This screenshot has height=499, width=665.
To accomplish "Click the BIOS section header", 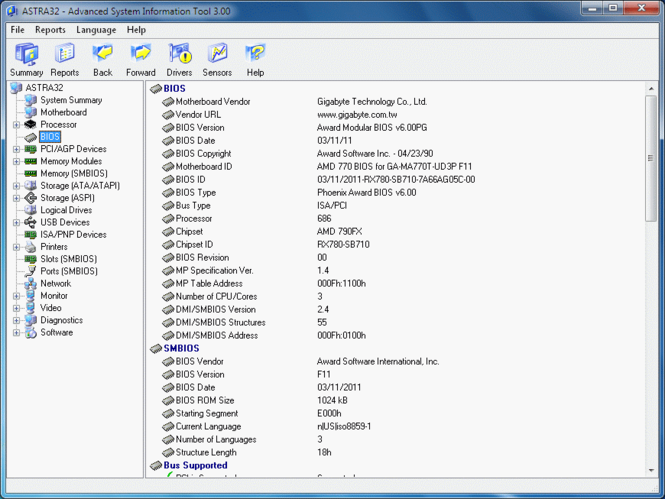I will coord(174,88).
